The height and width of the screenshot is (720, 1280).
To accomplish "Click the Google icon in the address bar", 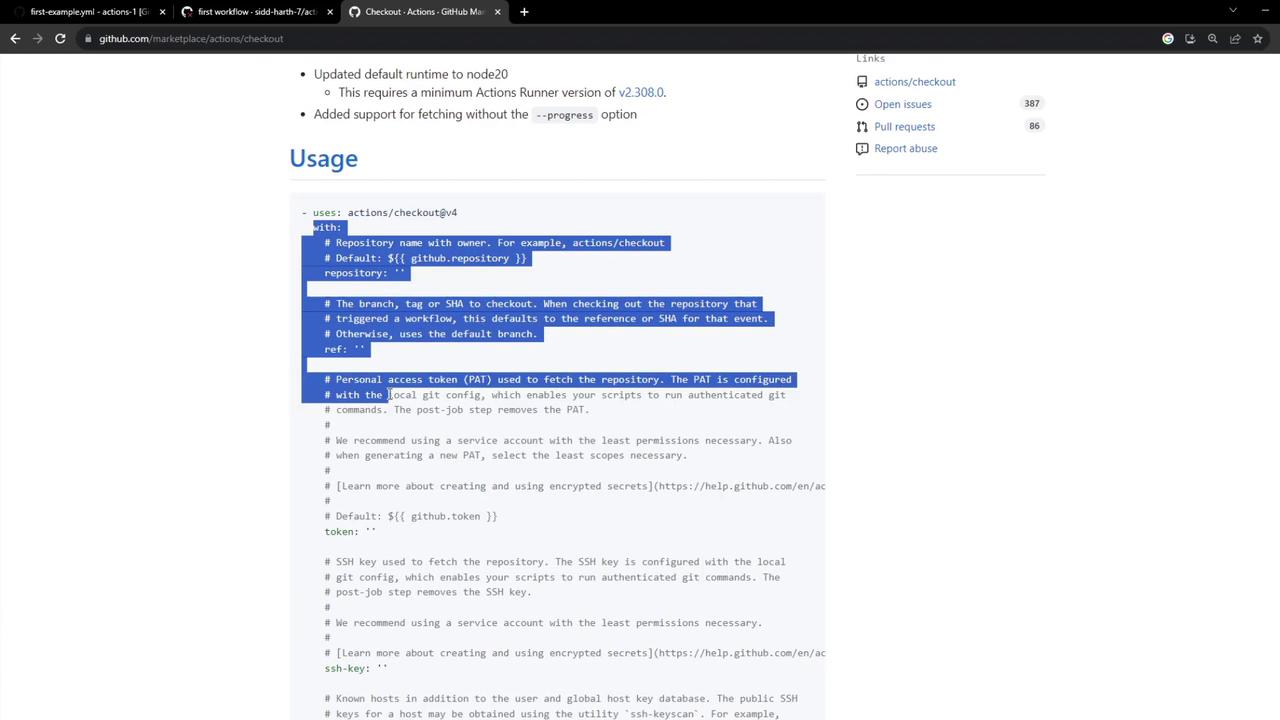I will [1168, 39].
